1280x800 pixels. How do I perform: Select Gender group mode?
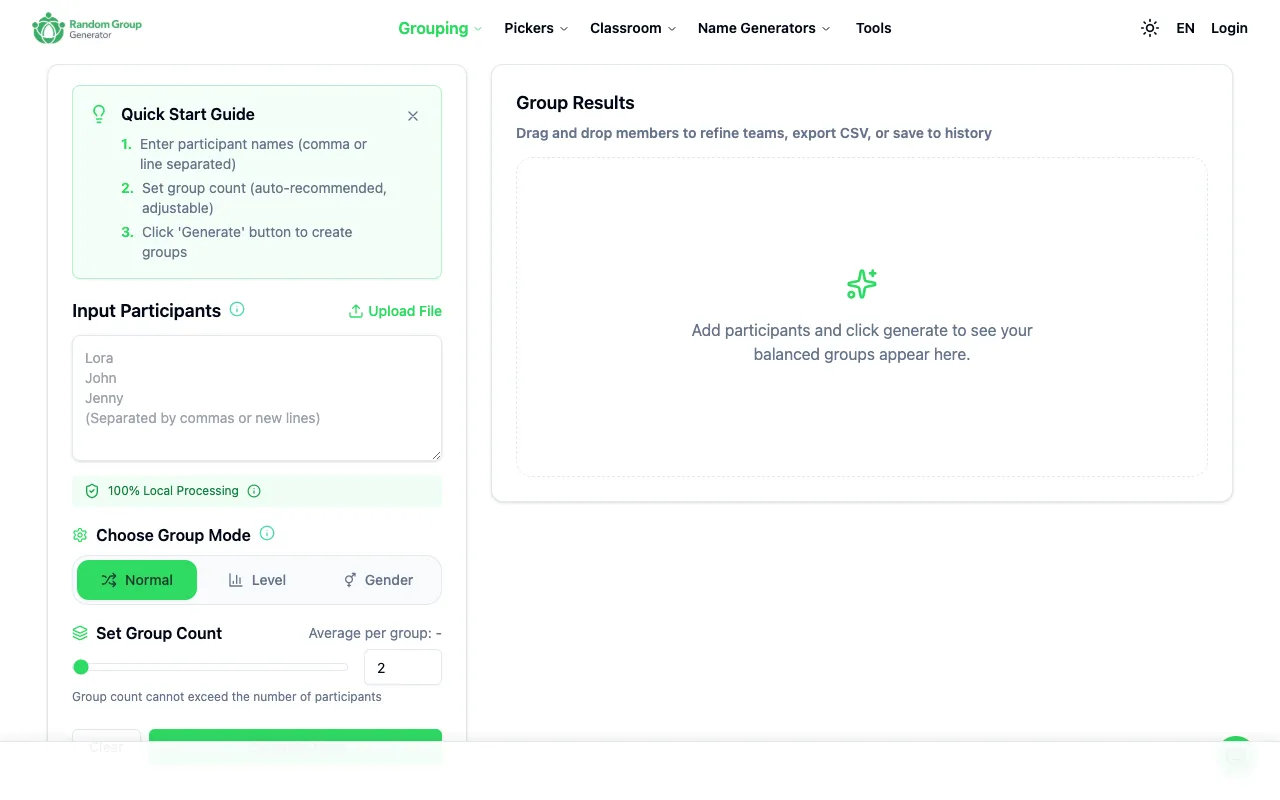pyautogui.click(x=378, y=580)
